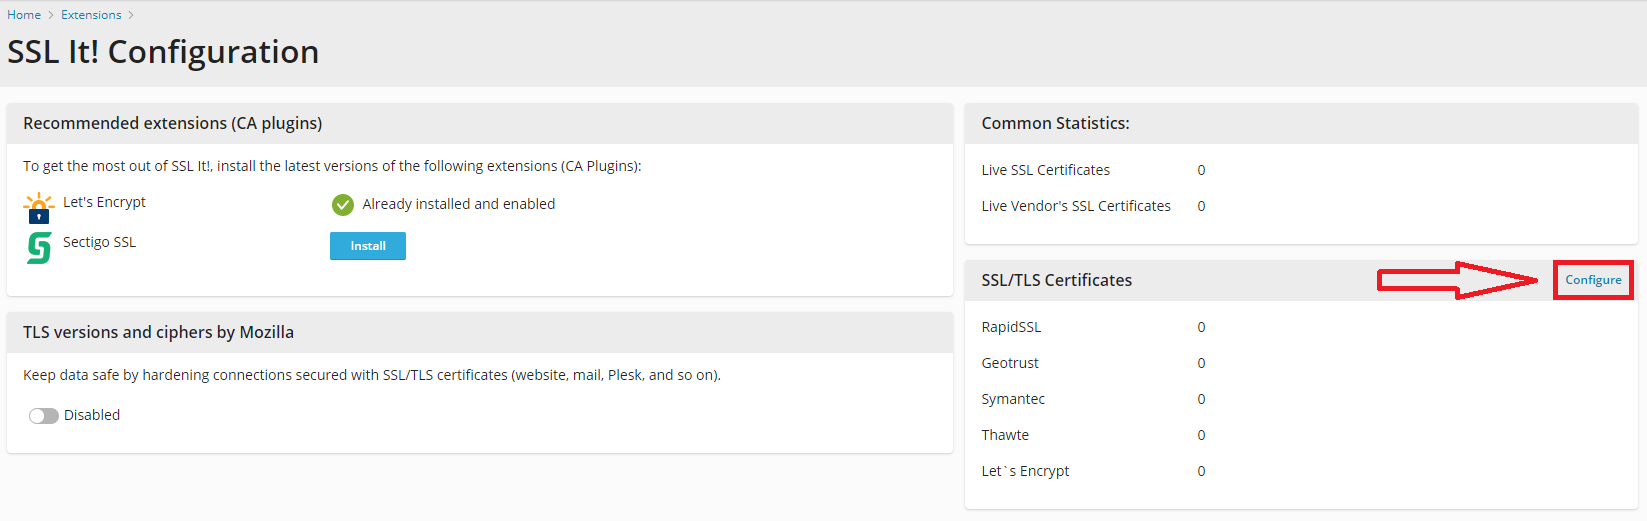
Task: Toggle the TLS versions Disabled switch
Action: click(44, 416)
